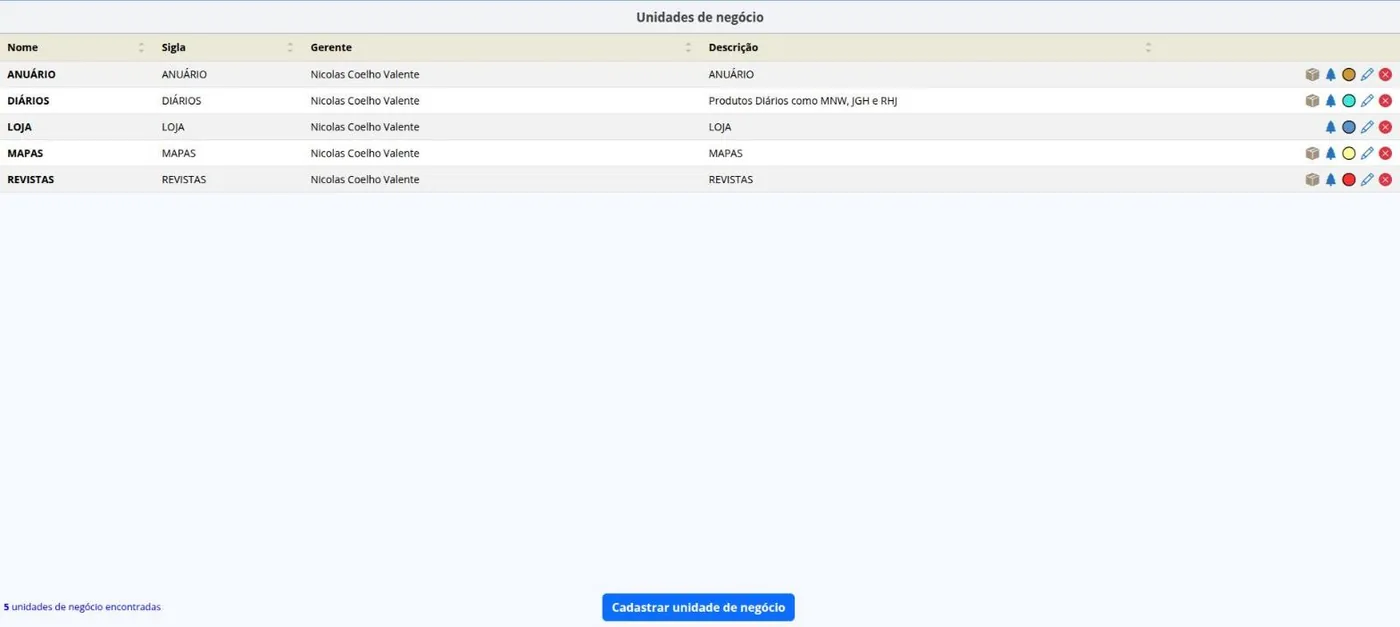Edit the ANUÁRIO unit with the pencil
The image size is (1400, 627).
coord(1367,74)
